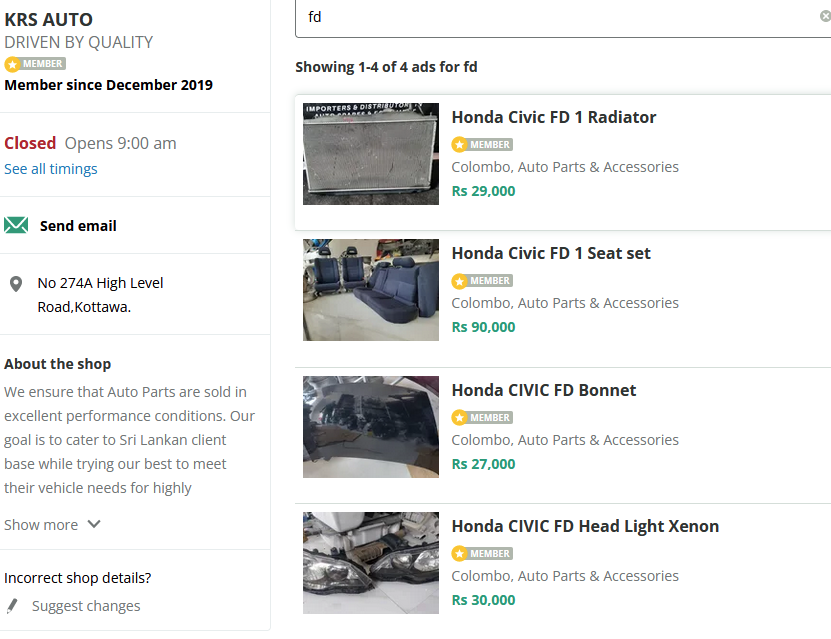The width and height of the screenshot is (831, 639).
Task: Click the pencil icon for Suggest changes
Action: [12, 606]
